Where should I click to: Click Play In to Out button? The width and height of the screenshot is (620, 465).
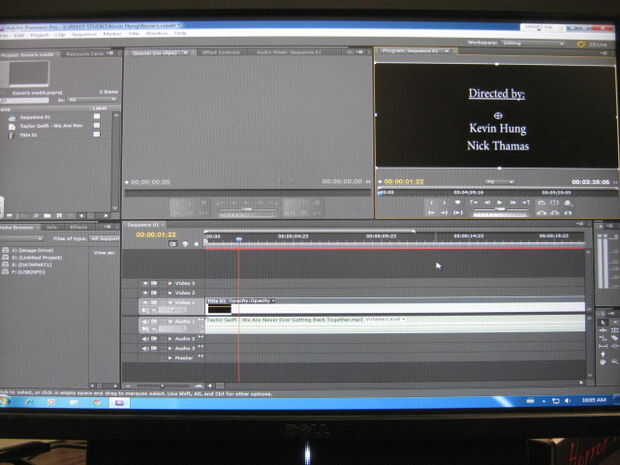click(x=457, y=212)
